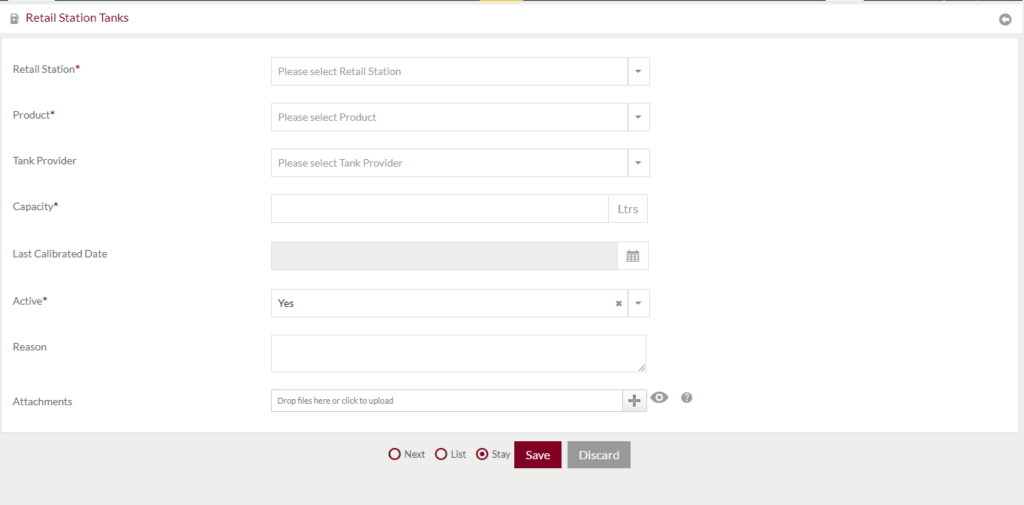Click the Drop files here upload box
Viewport: 1024px width, 505px height.
[447, 400]
